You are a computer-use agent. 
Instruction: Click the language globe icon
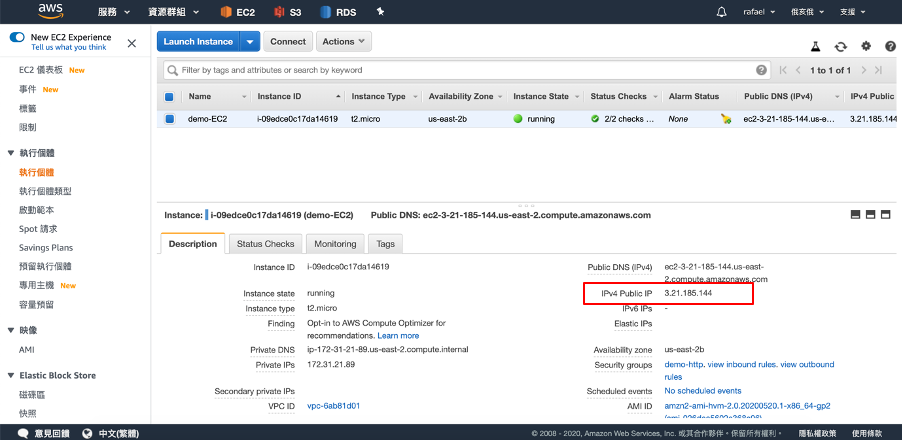[x=87, y=433]
